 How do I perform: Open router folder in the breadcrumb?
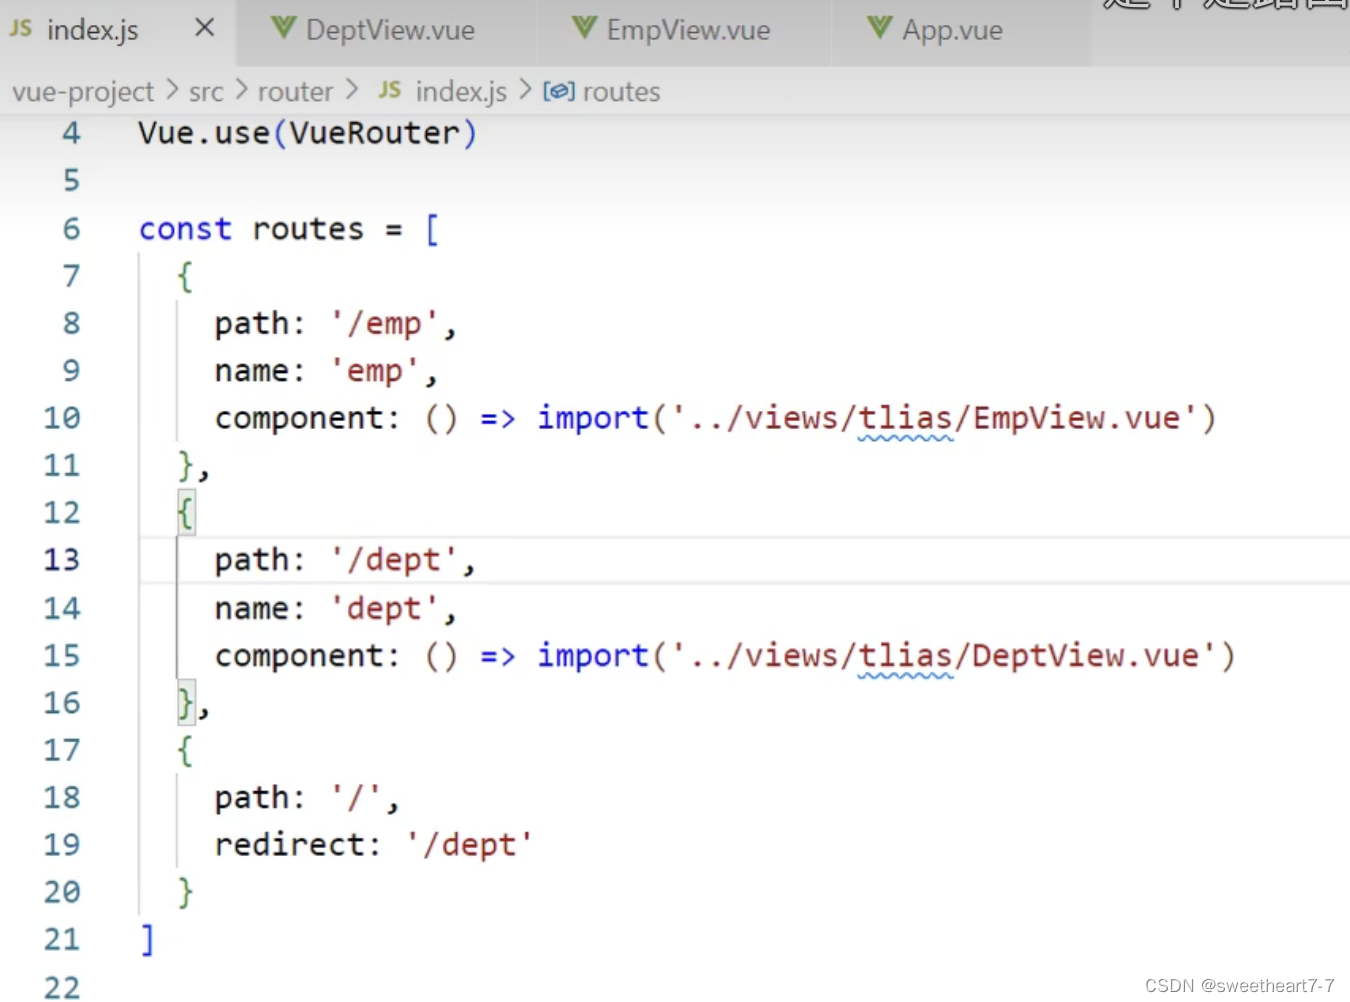pos(295,92)
